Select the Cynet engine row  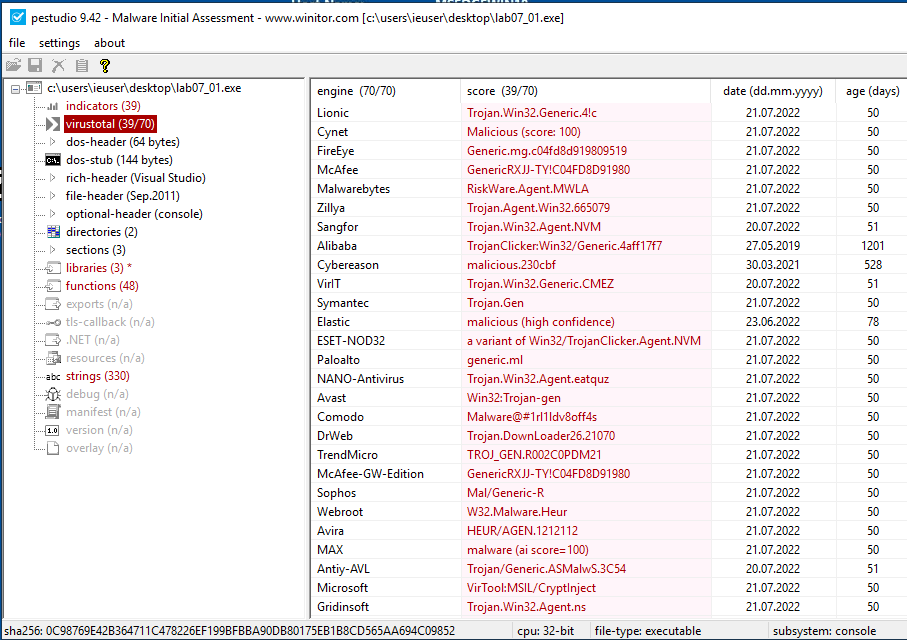pyautogui.click(x=609, y=132)
